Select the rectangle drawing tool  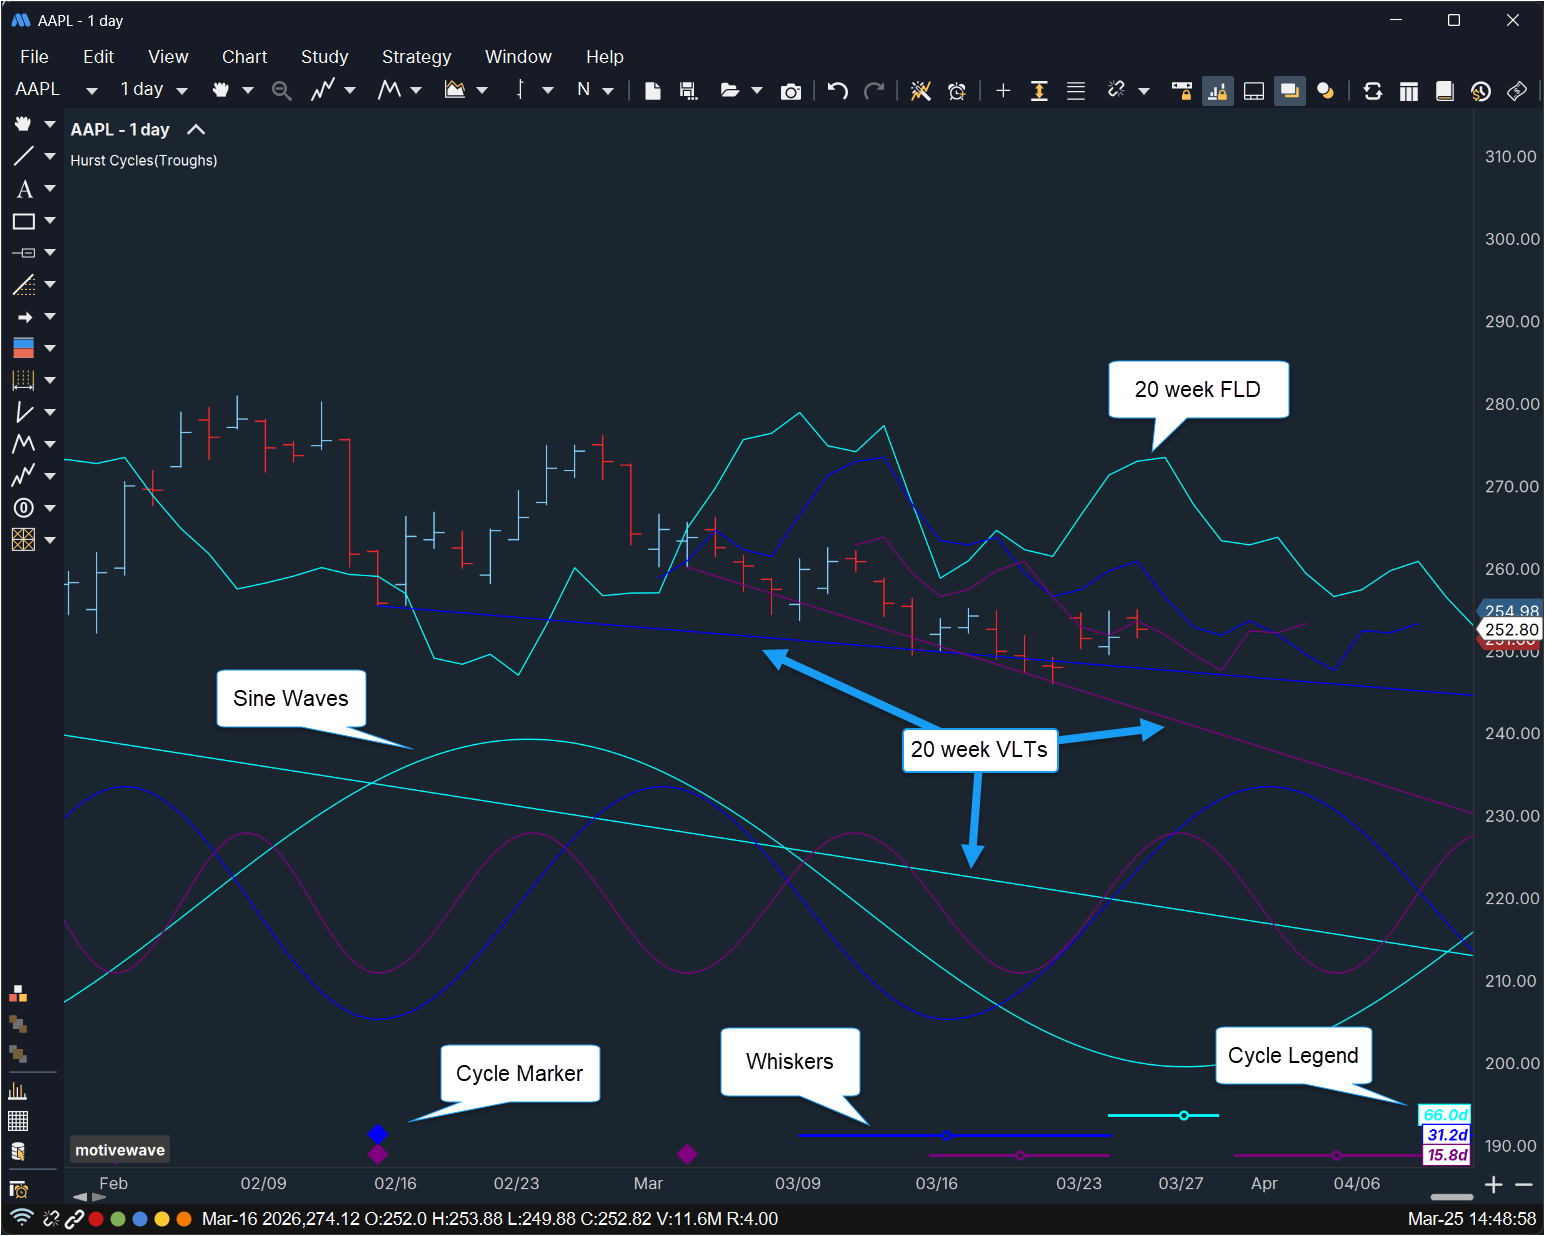24,221
